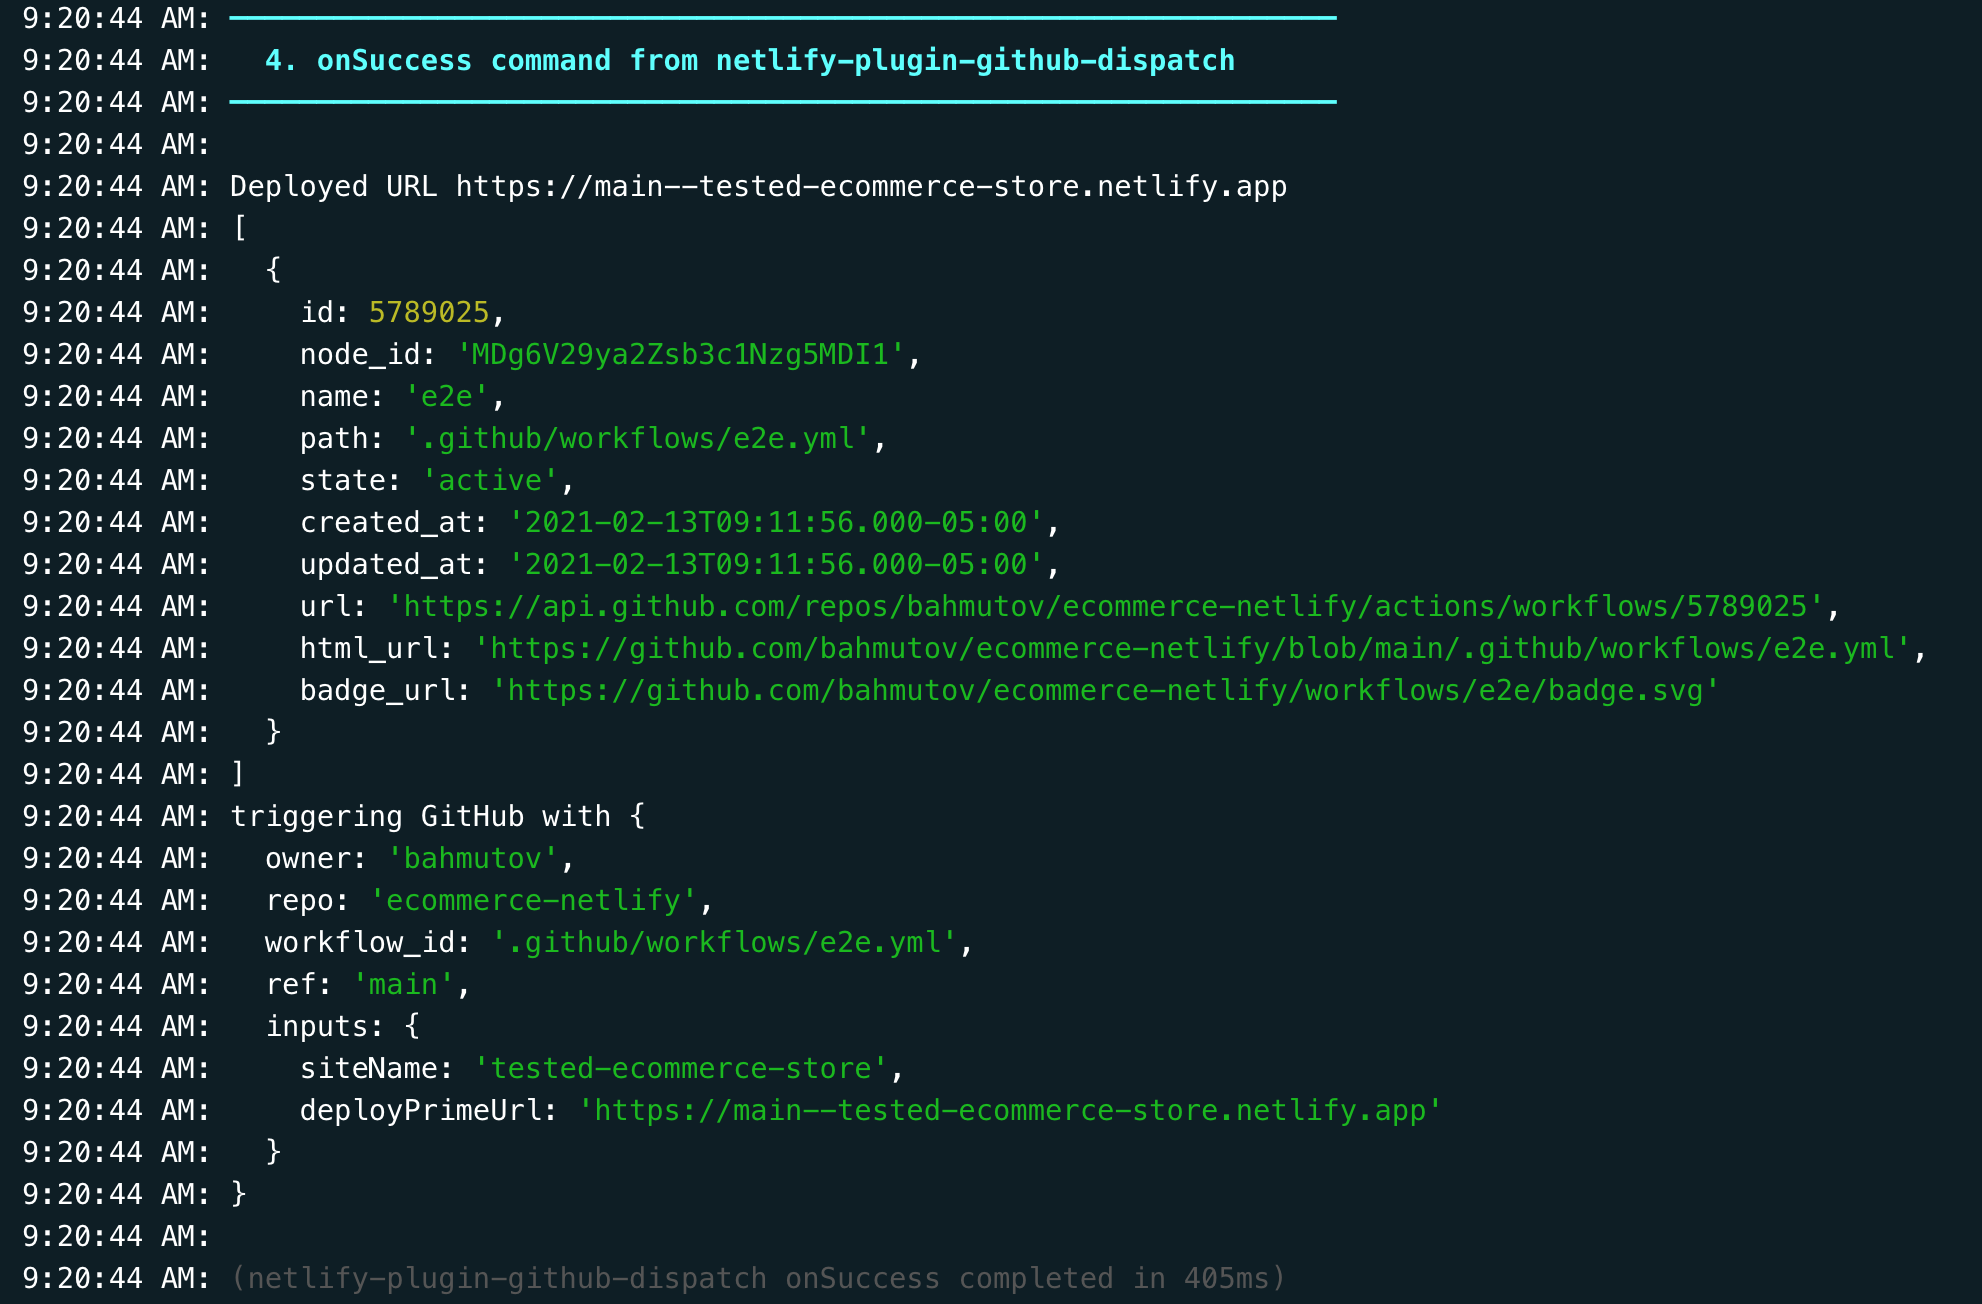1982x1304 pixels.
Task: Click the id number 5789025
Action: coord(428,312)
